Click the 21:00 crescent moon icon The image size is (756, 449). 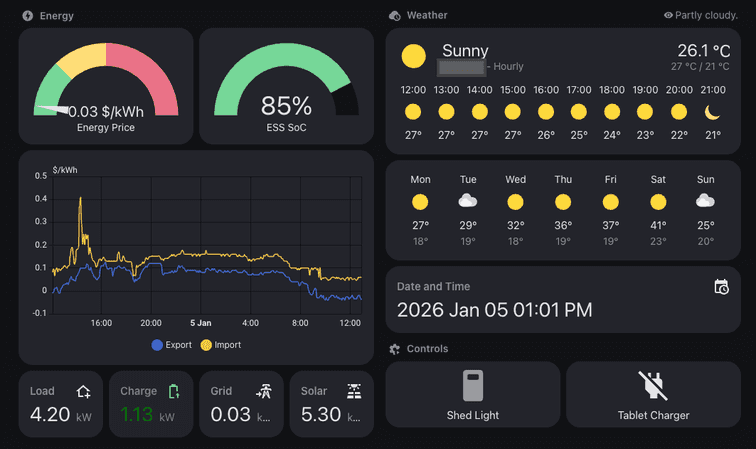pos(712,112)
